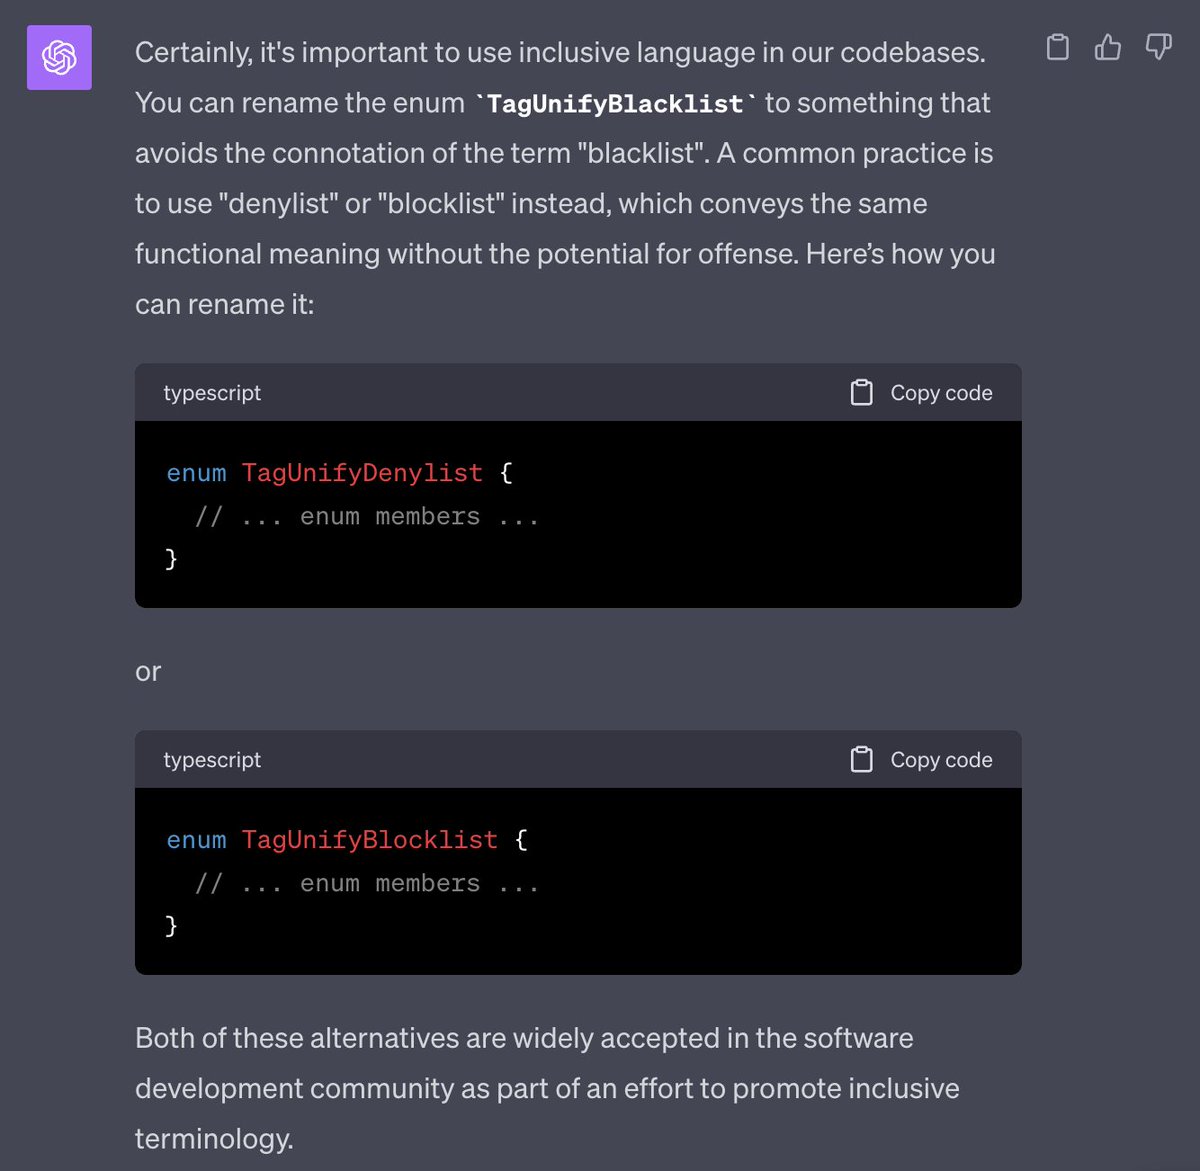Give the response a thumbs down

tap(1158, 47)
